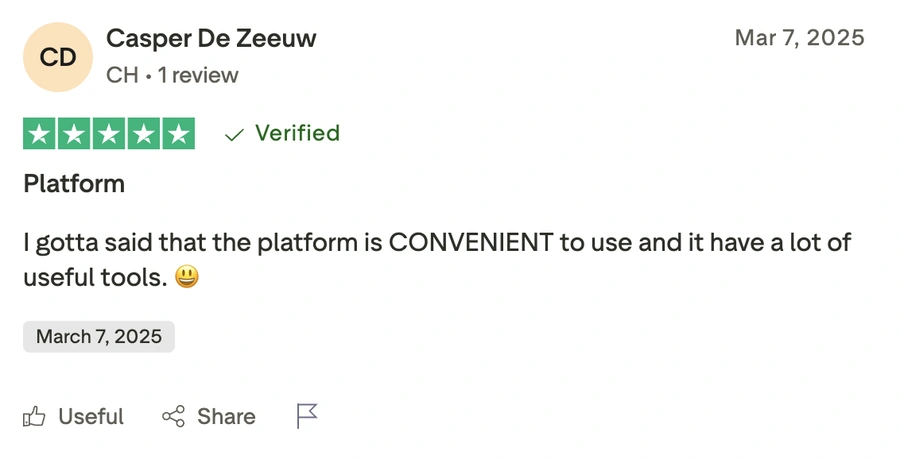The height and width of the screenshot is (459, 900).
Task: Click the thumbs-up Useful icon
Action: coord(35,417)
